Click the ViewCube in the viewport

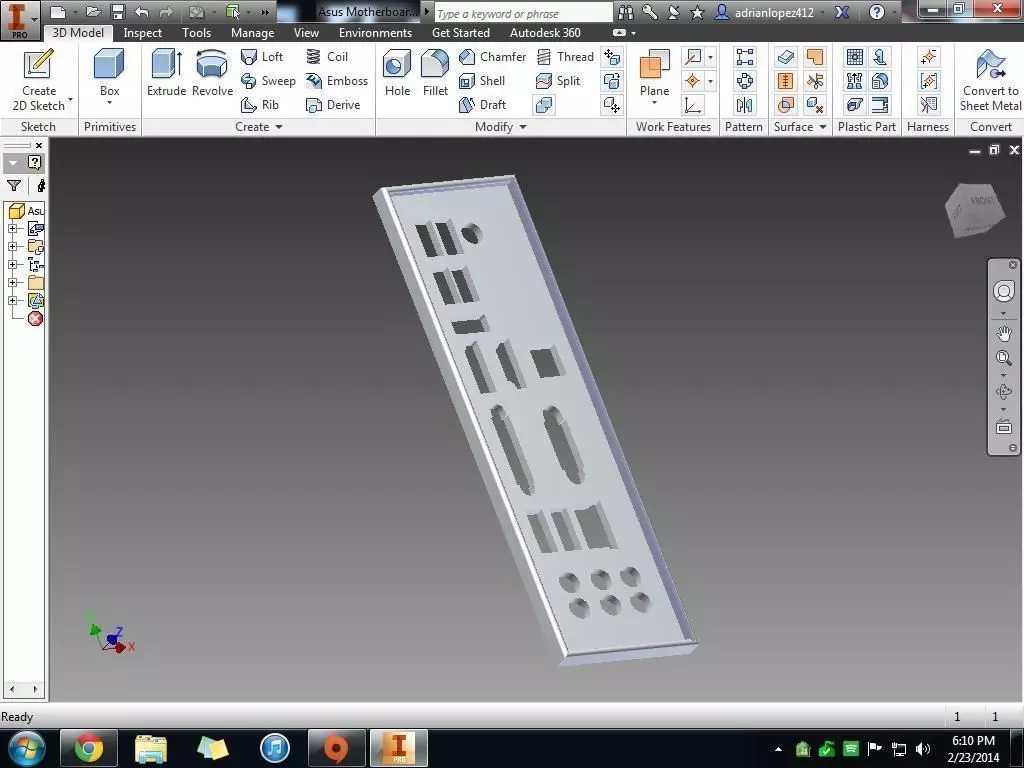click(974, 210)
